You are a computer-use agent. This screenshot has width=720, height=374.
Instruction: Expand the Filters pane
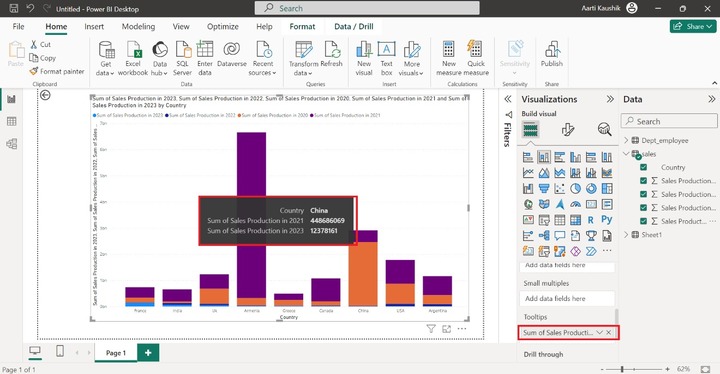coord(507,99)
